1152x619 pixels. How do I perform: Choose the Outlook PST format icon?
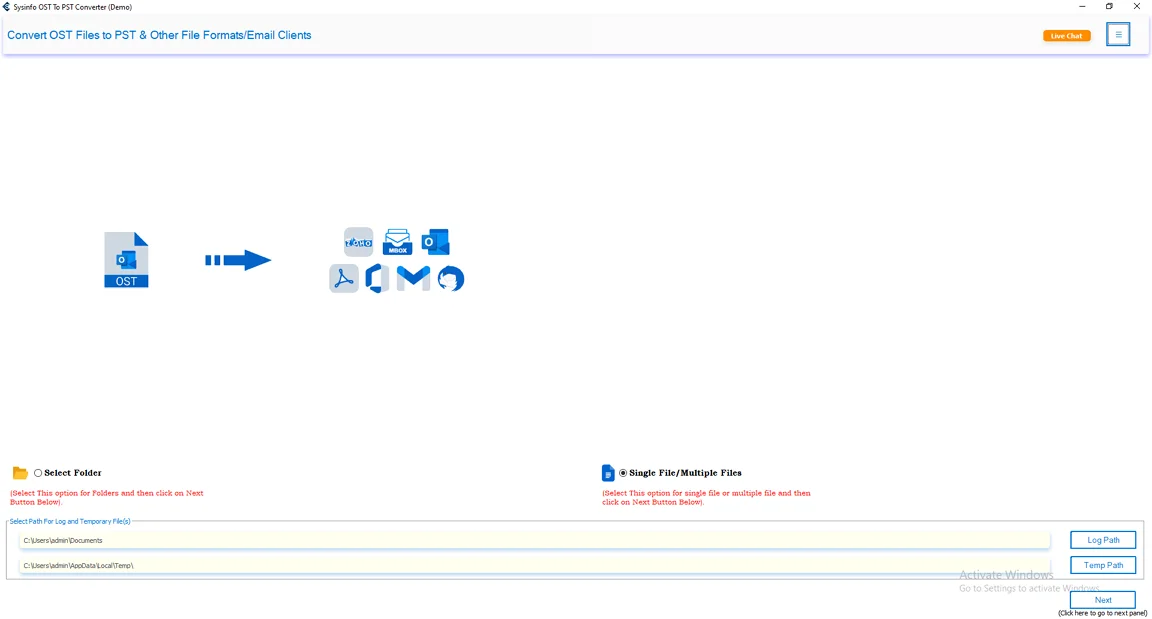point(435,241)
